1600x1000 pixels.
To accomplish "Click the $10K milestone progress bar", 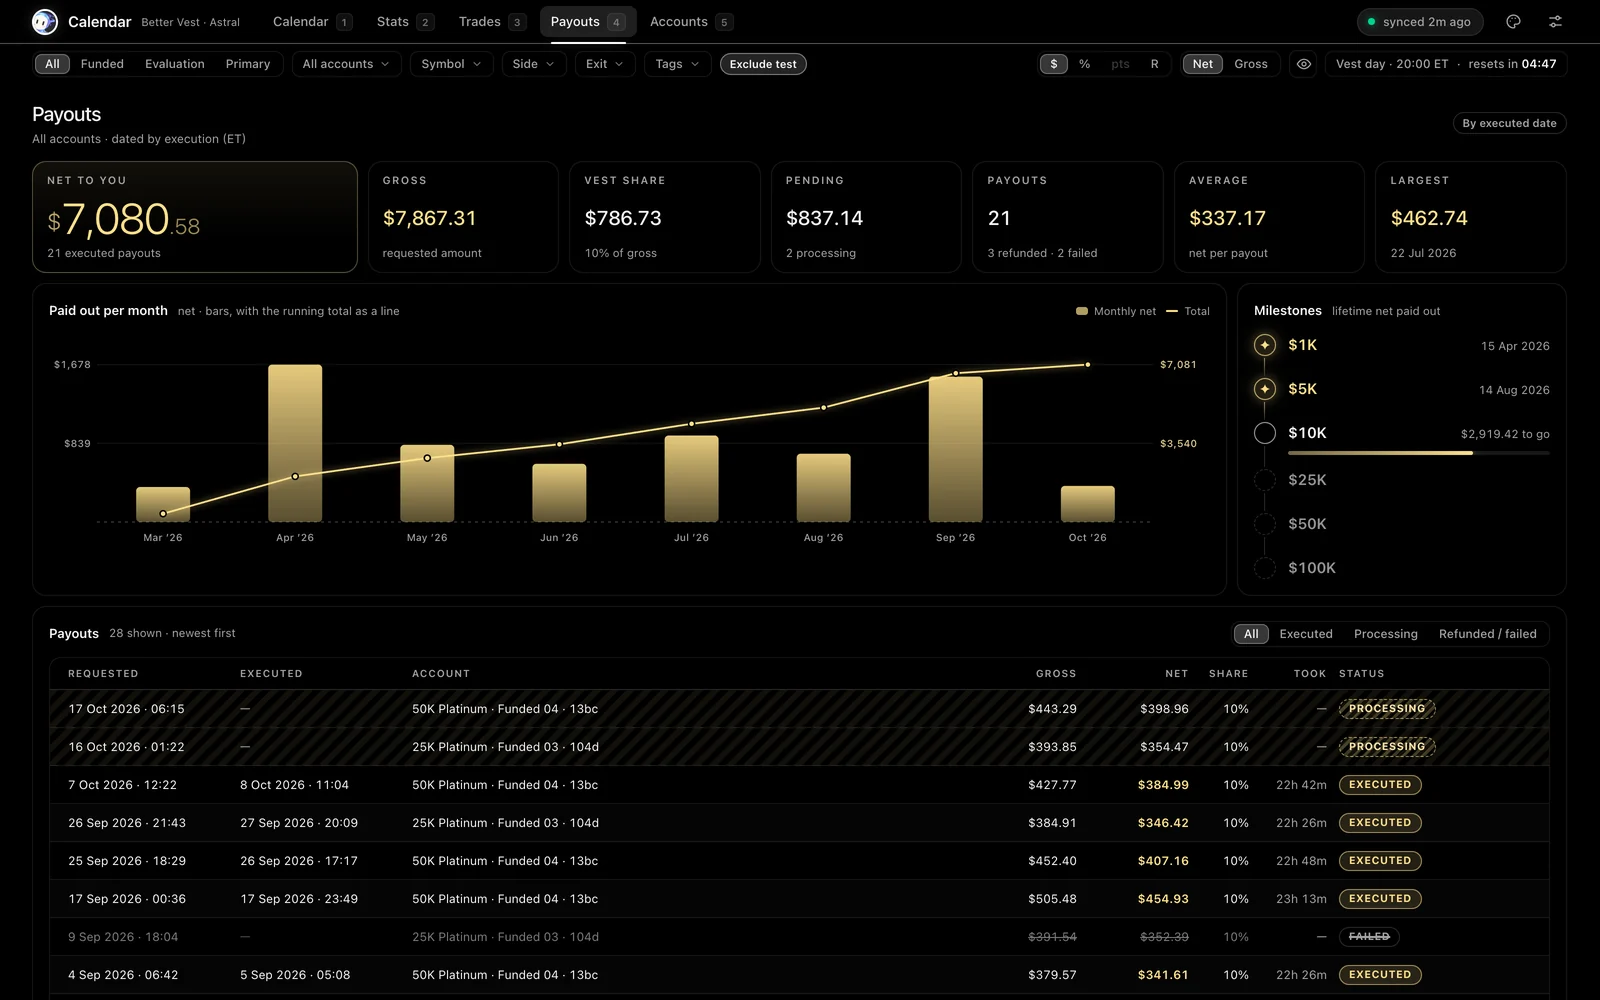I will [1418, 453].
